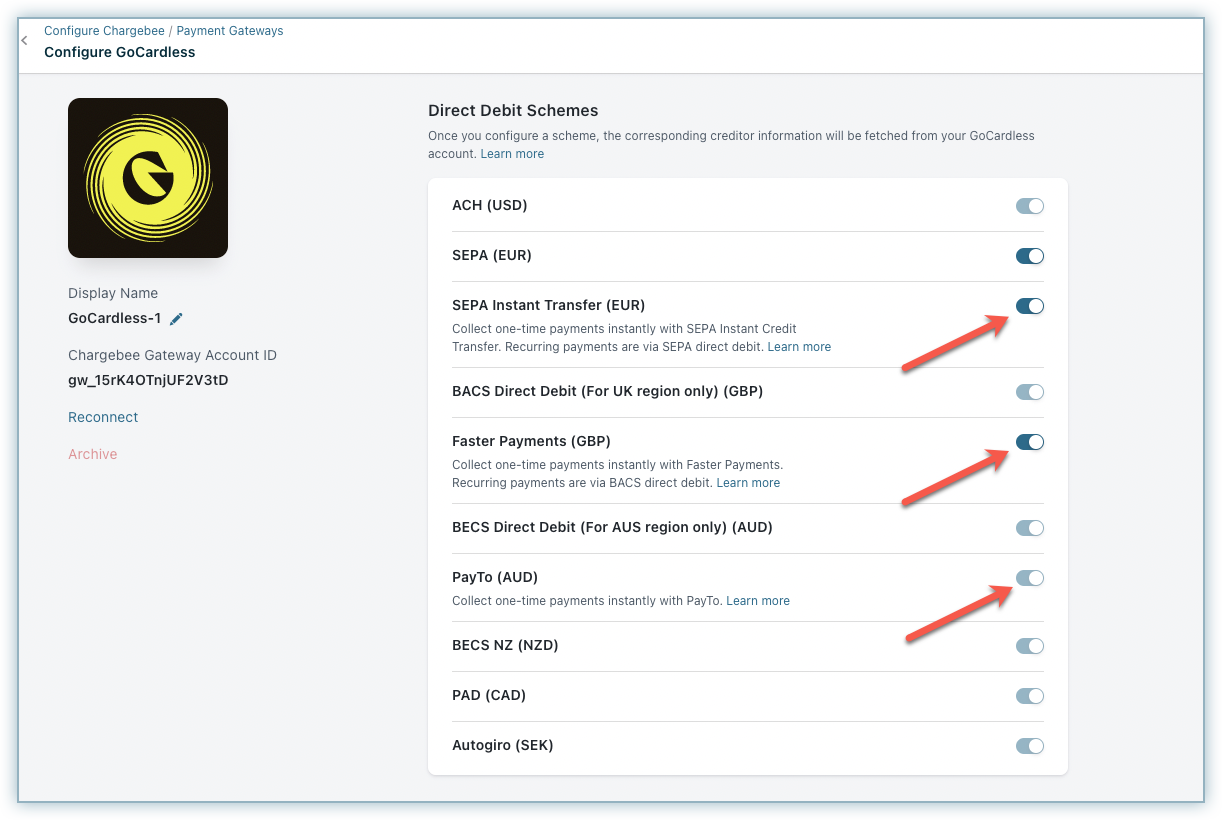Screen dimensions: 1222x820
Task: Open Learn more for SEPA Instant Transfer
Action: 799,347
